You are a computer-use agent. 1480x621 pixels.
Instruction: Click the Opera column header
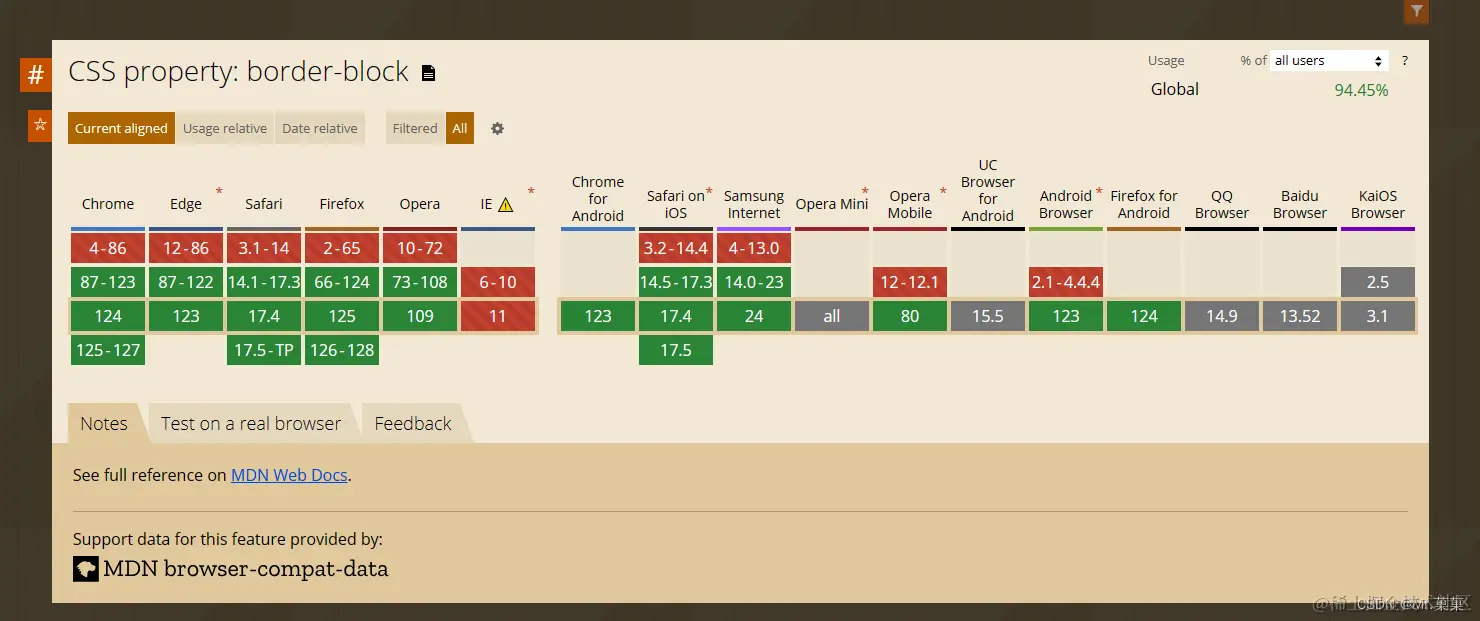(x=420, y=204)
